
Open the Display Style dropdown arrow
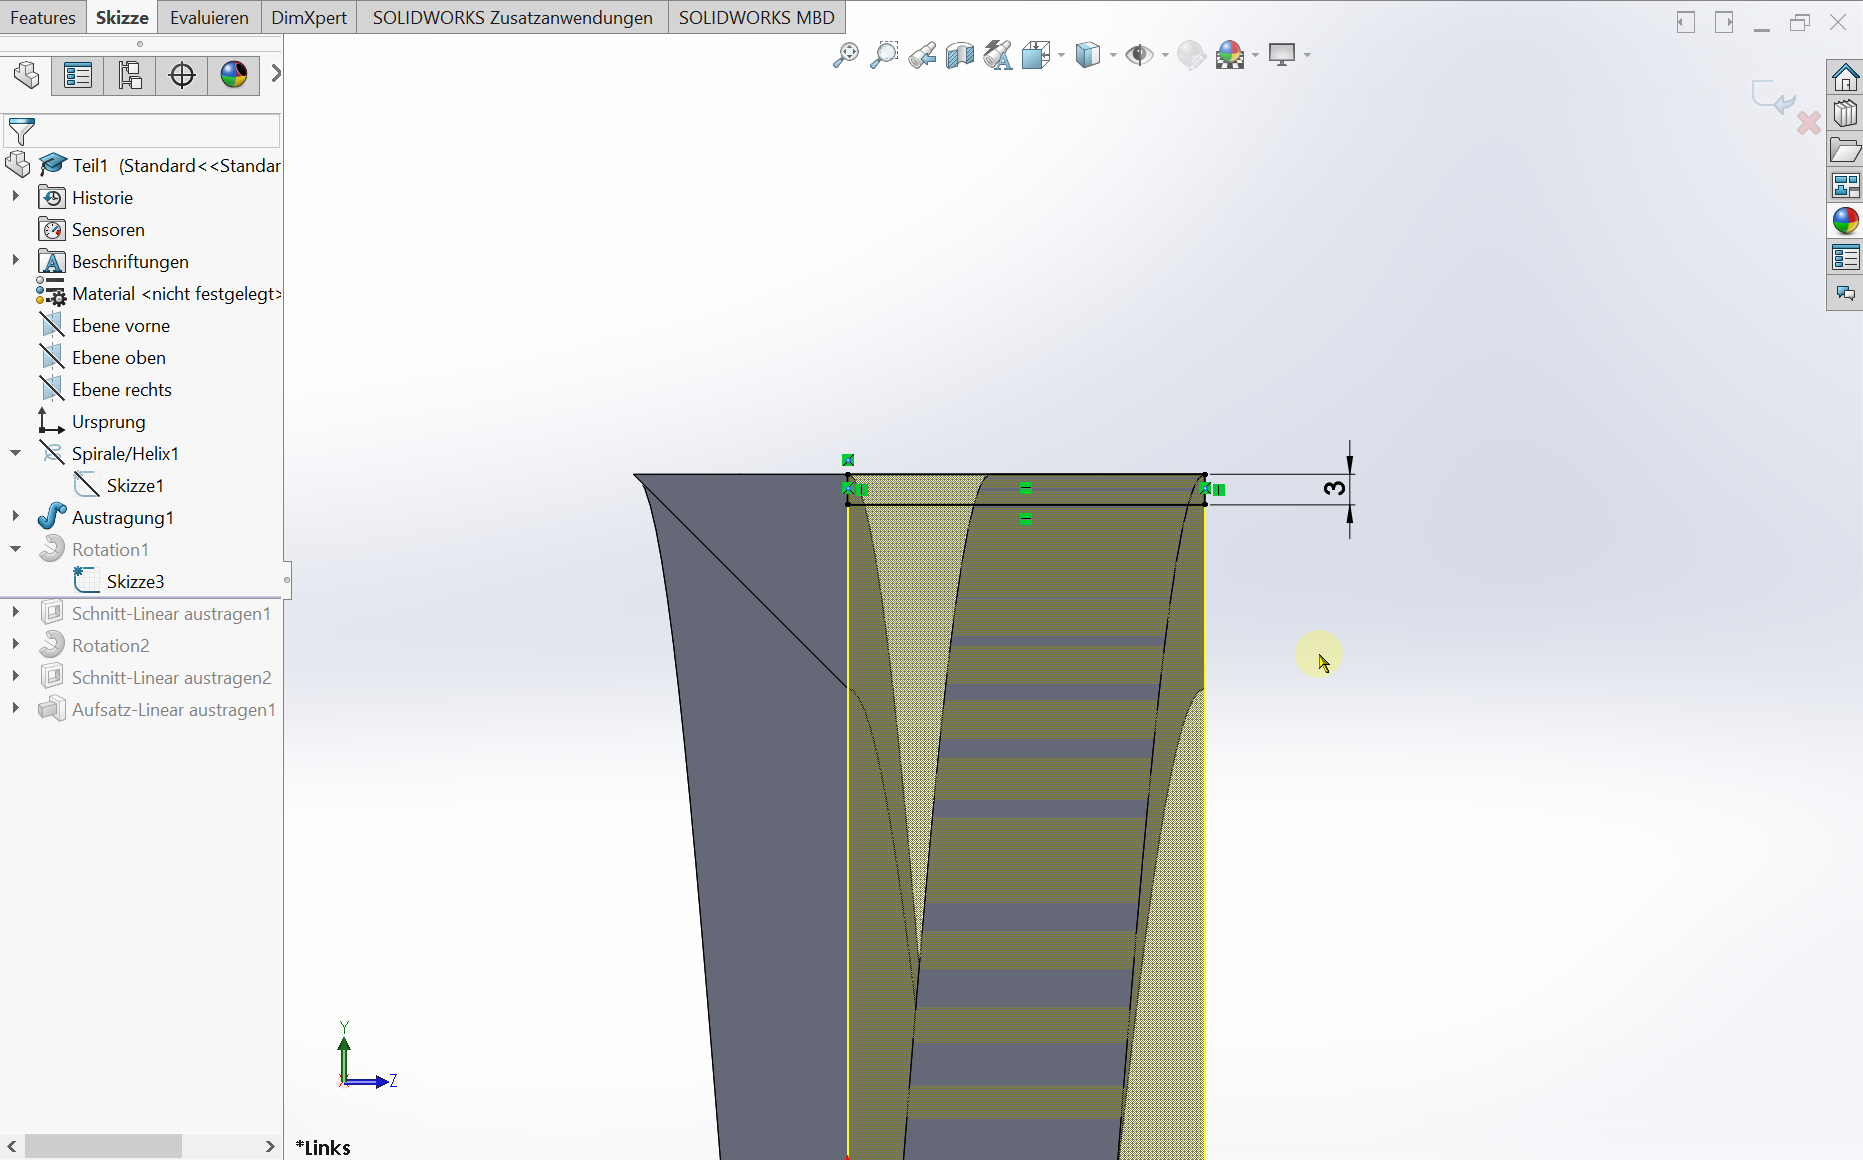pyautogui.click(x=1113, y=55)
